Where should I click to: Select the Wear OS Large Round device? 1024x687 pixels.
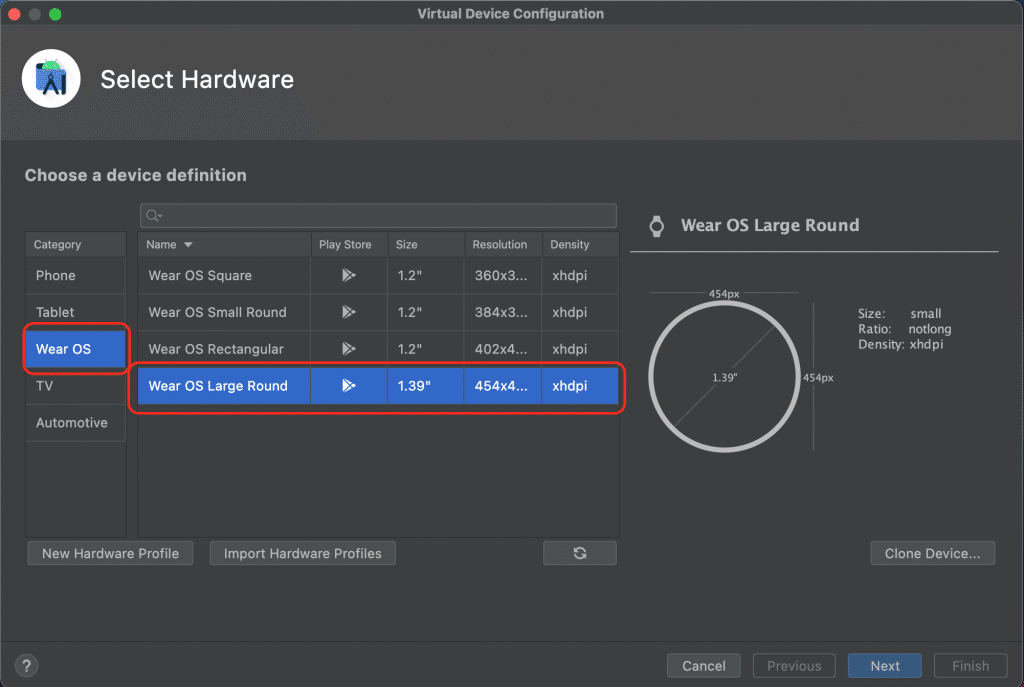coord(378,385)
